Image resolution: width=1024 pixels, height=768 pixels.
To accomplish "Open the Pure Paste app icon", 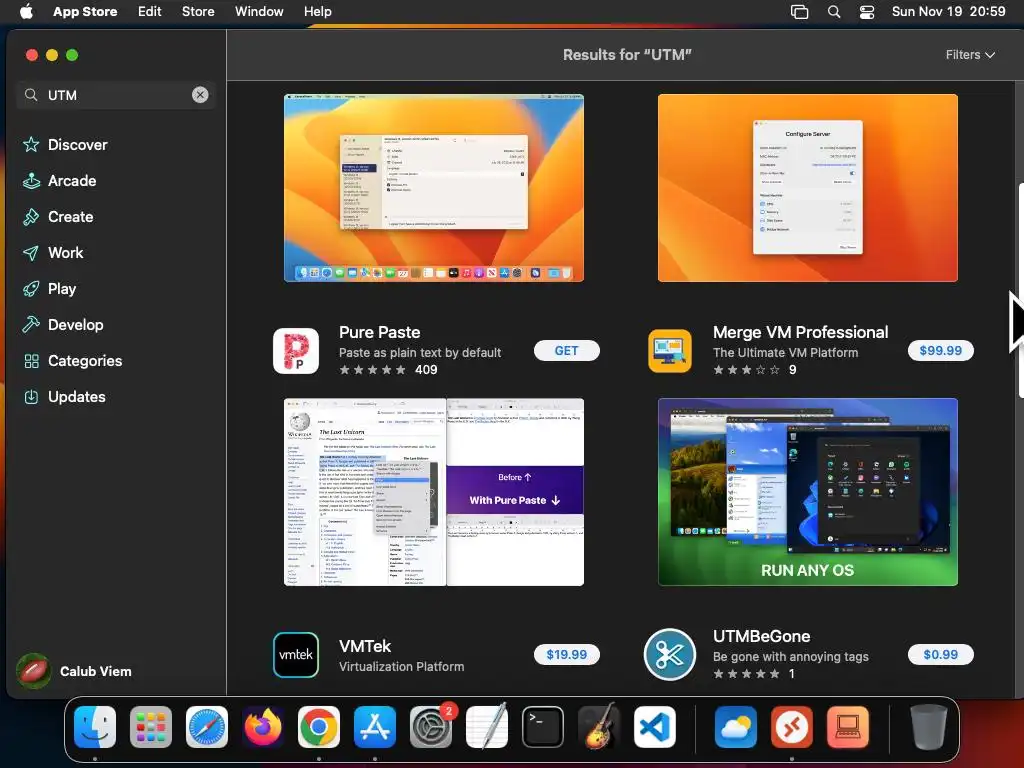I will click(296, 351).
